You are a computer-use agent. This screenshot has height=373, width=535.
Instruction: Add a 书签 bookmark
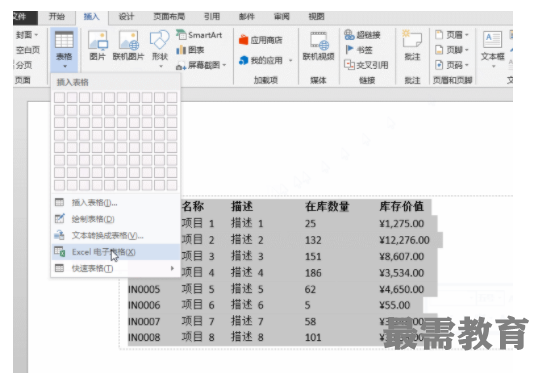(x=358, y=50)
